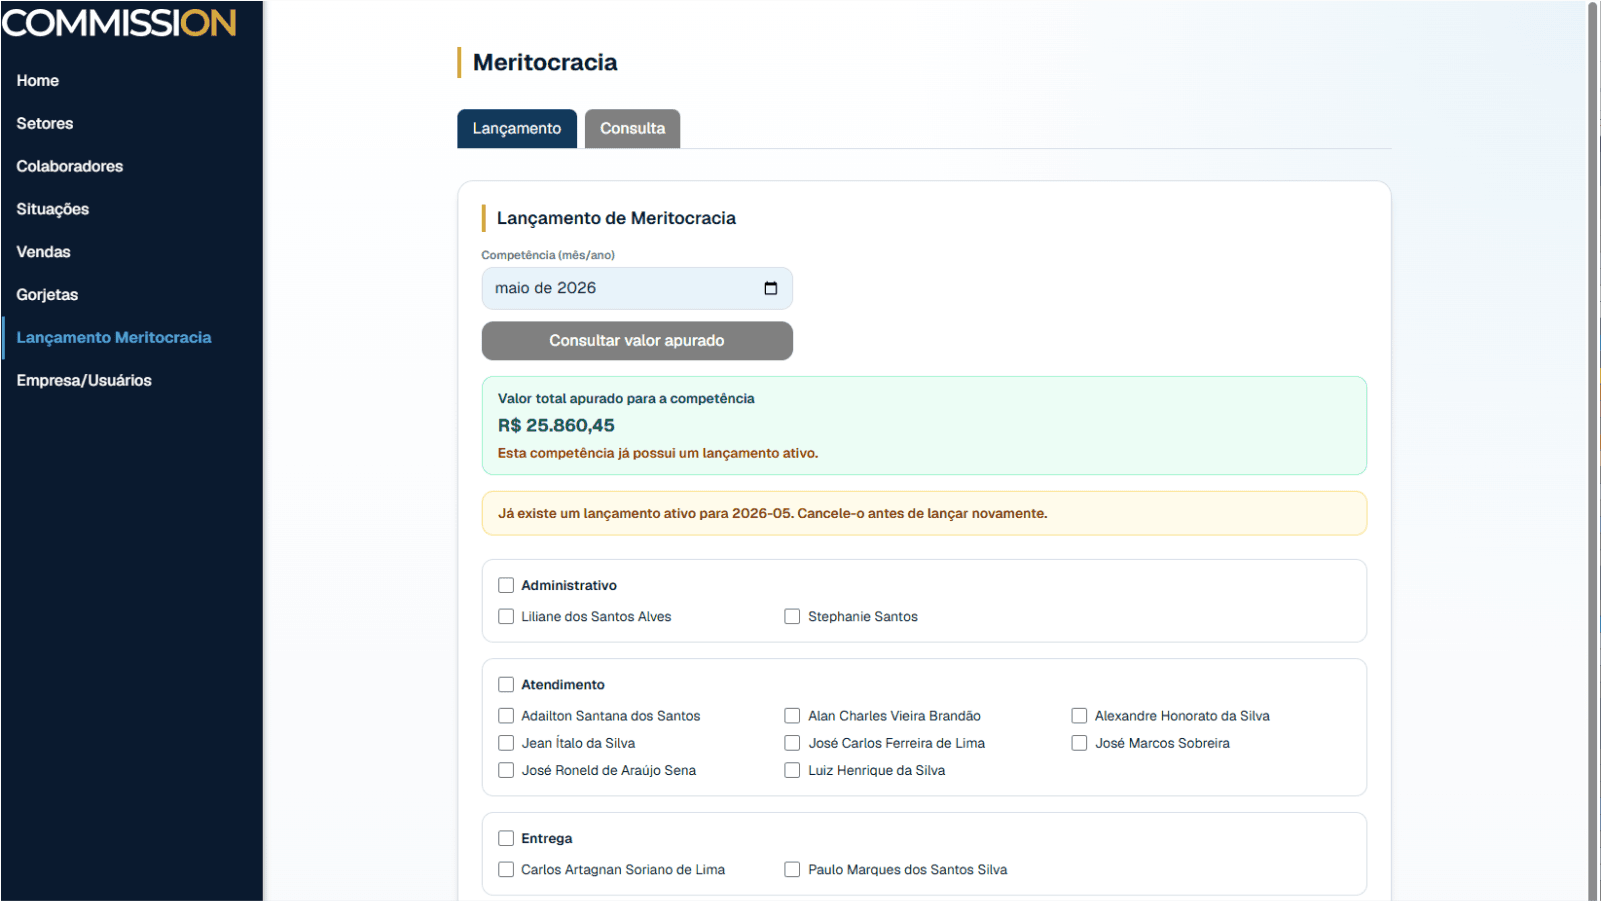The width and height of the screenshot is (1601, 901).
Task: Select the Jean Ítalo da Silva checkbox
Action: tap(506, 743)
